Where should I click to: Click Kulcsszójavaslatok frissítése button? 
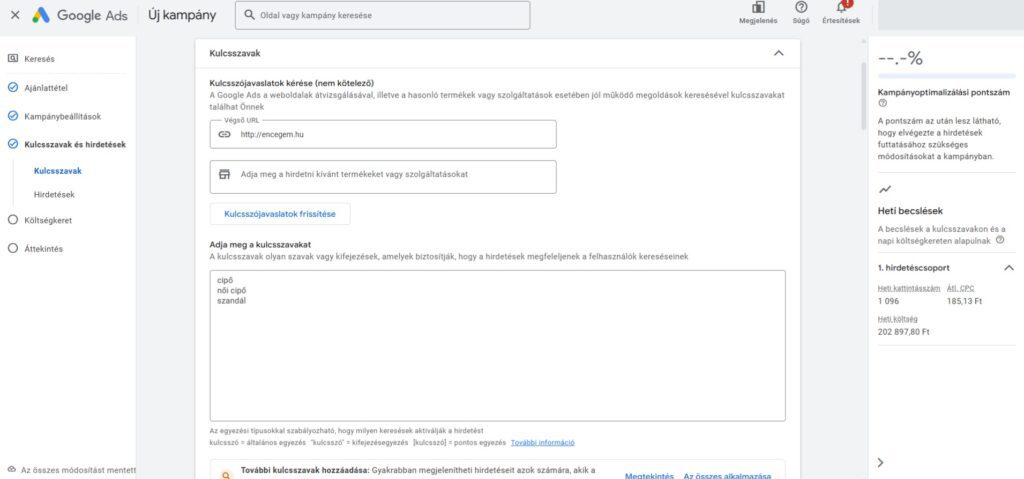[x=280, y=214]
